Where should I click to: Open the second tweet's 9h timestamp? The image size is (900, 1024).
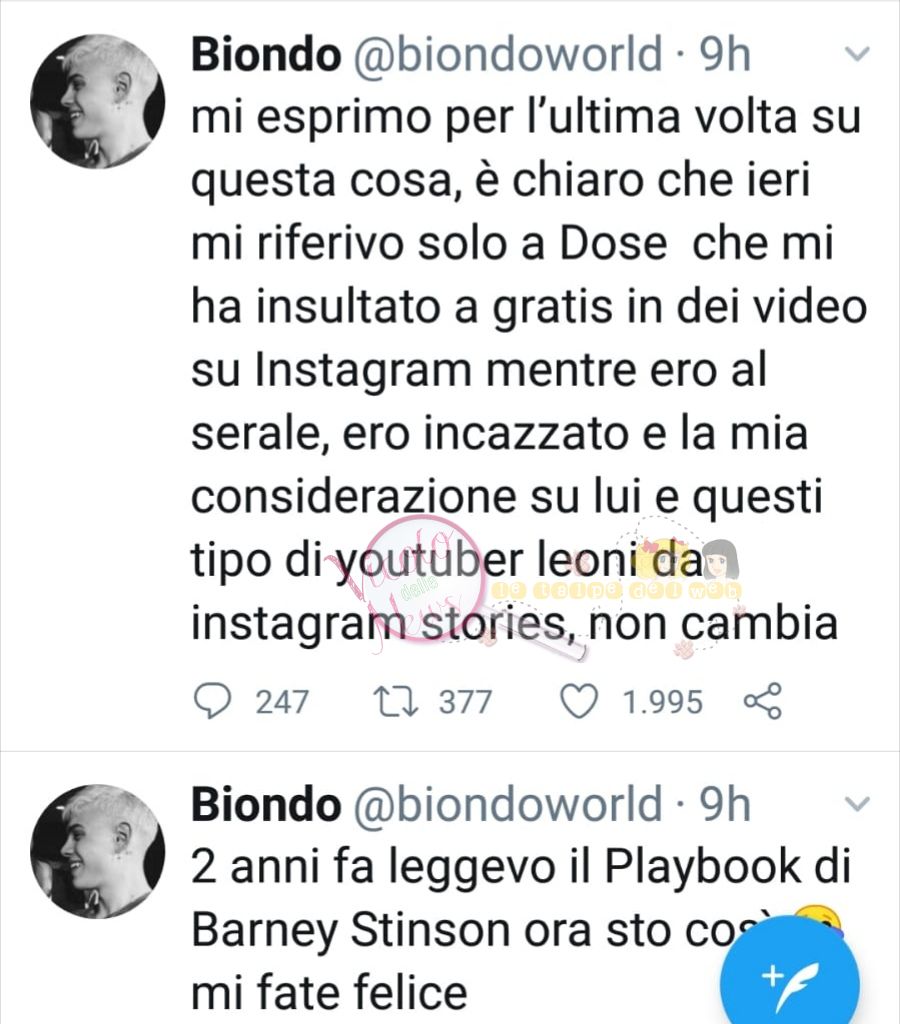click(725, 804)
